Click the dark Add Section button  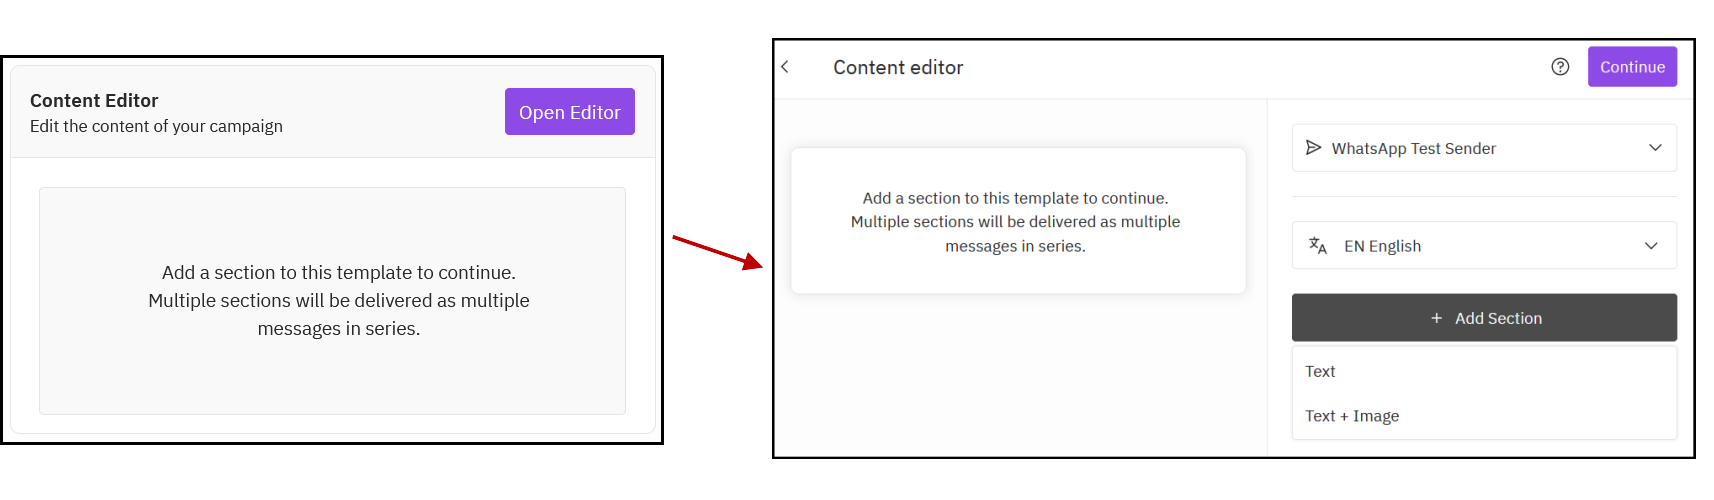[x=1484, y=318]
